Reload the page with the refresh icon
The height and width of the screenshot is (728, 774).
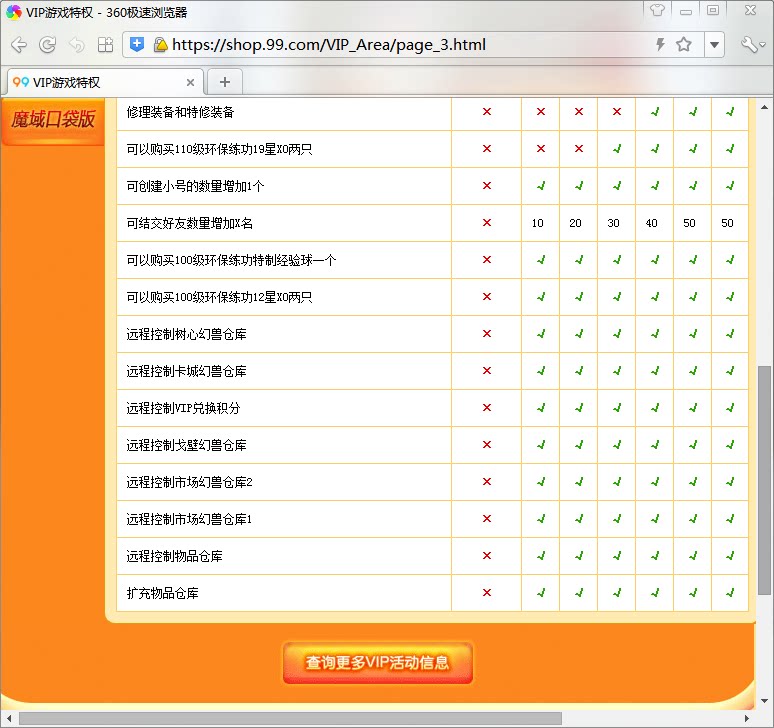pos(48,45)
